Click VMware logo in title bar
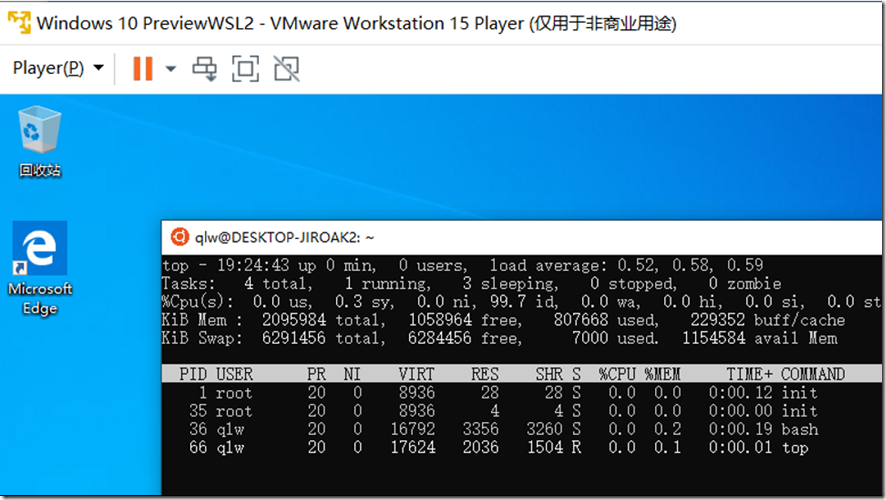 [19, 23]
